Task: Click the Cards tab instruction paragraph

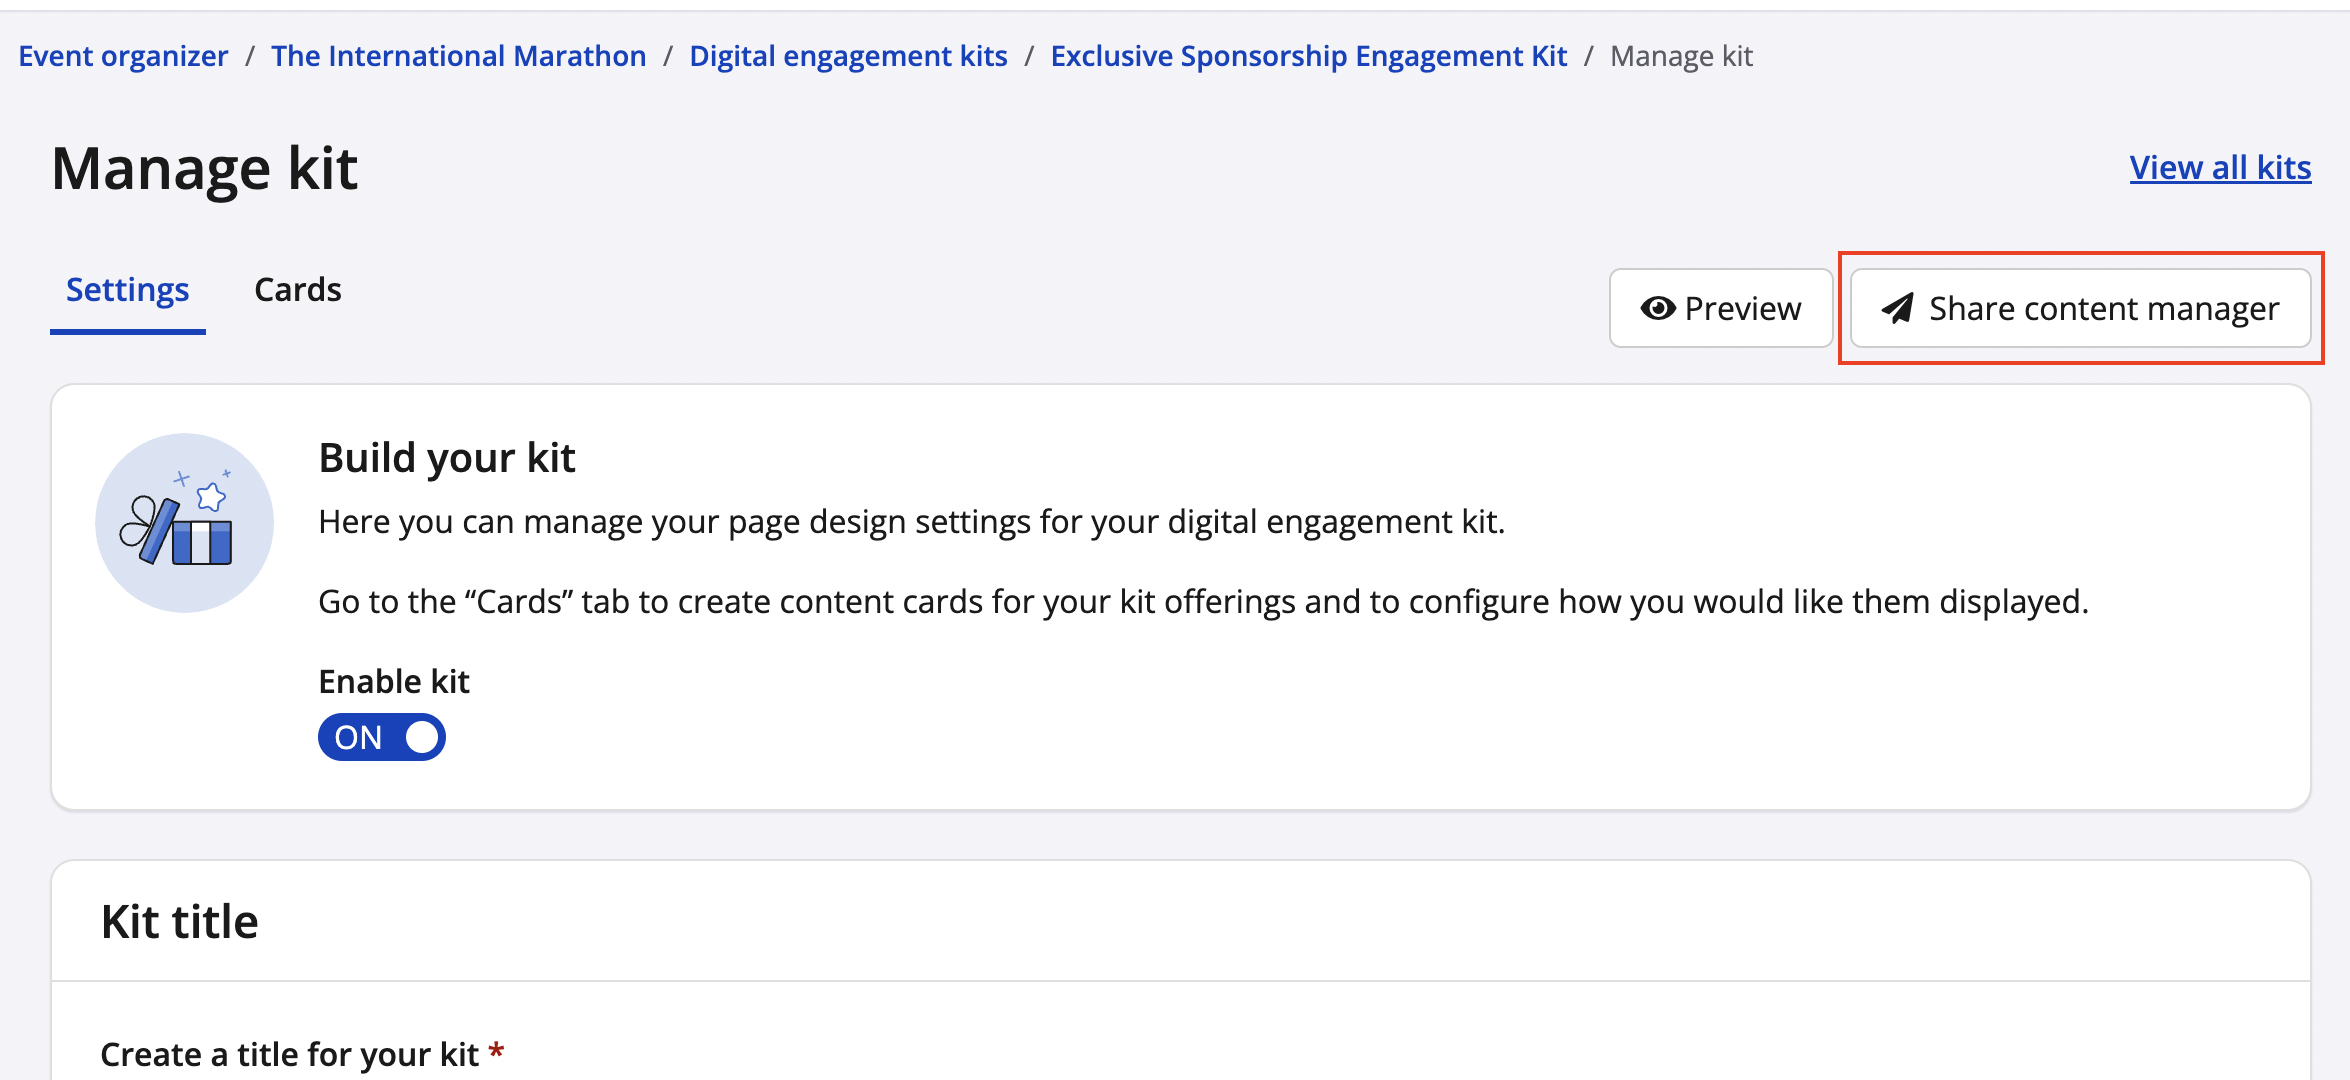Action: tap(1203, 602)
